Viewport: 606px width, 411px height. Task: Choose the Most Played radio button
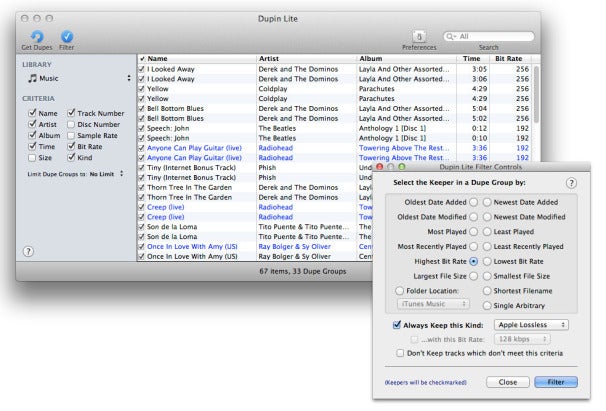tap(473, 232)
